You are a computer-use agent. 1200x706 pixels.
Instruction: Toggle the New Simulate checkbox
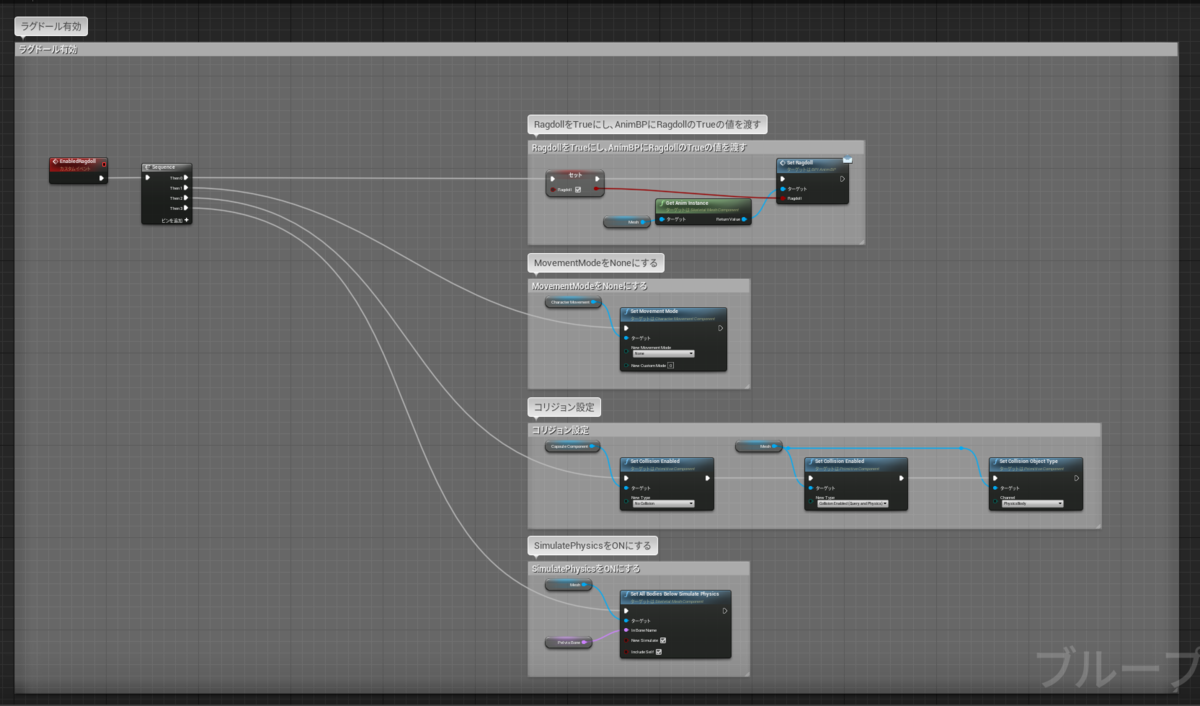coord(663,641)
